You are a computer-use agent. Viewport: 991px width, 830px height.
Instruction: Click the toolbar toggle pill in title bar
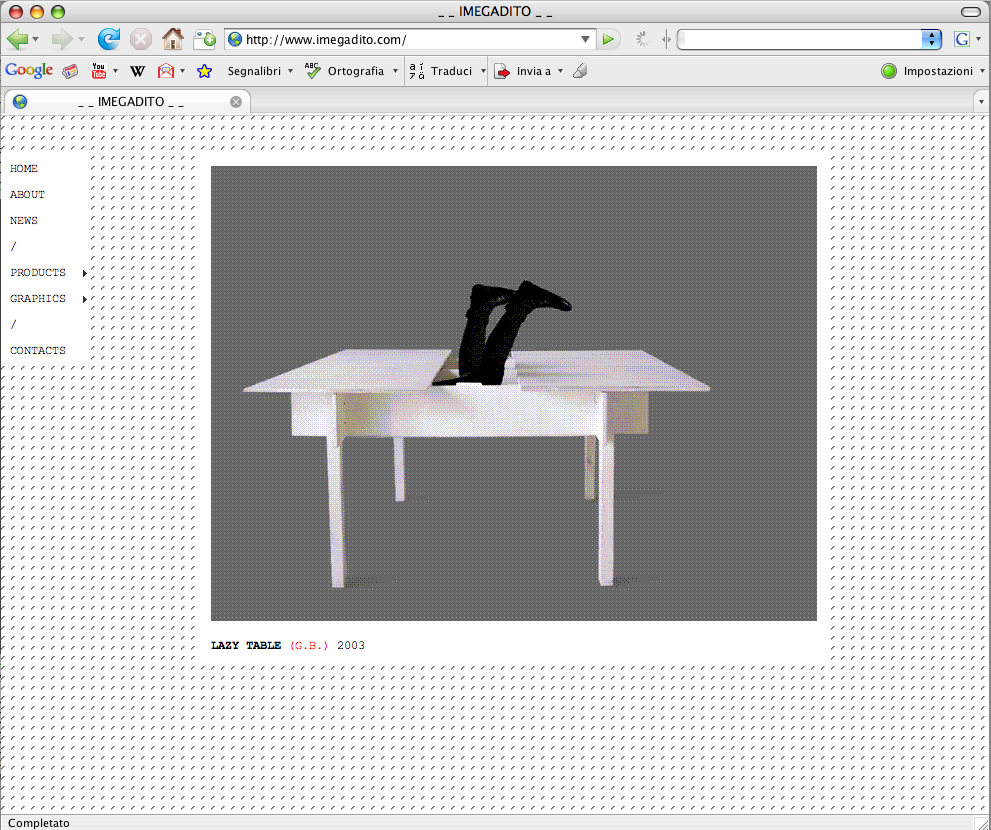[x=971, y=11]
